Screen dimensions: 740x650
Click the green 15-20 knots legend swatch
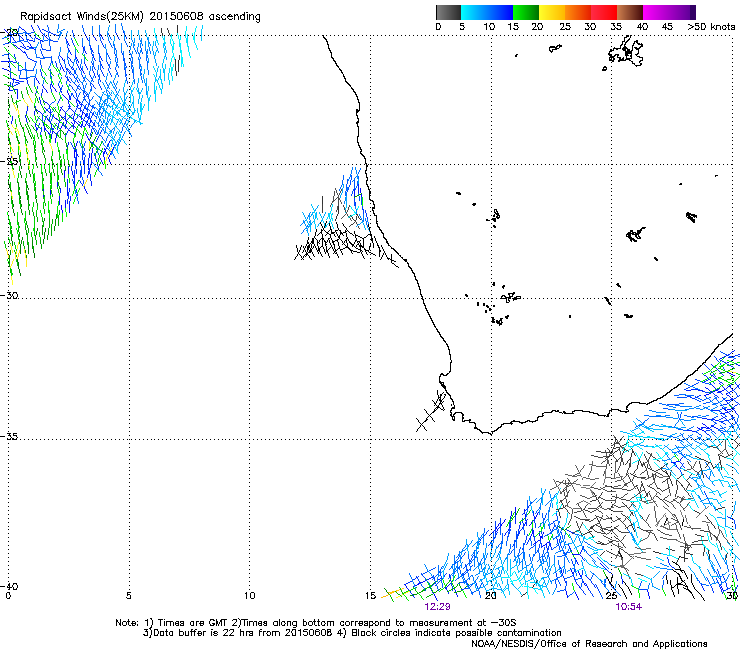point(526,12)
